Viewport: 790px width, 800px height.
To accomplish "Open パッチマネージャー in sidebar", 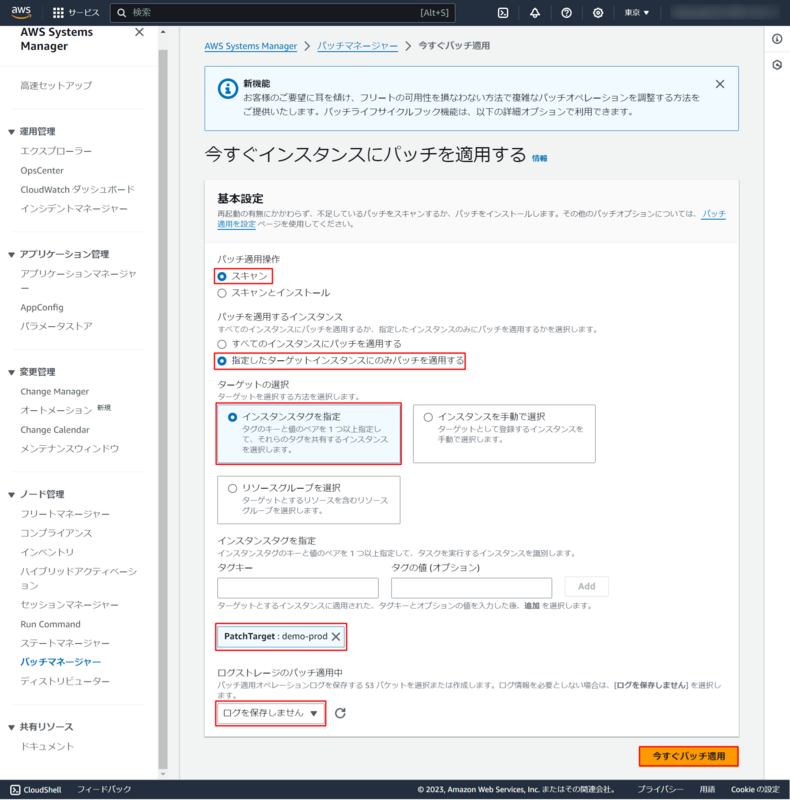I will pos(61,662).
